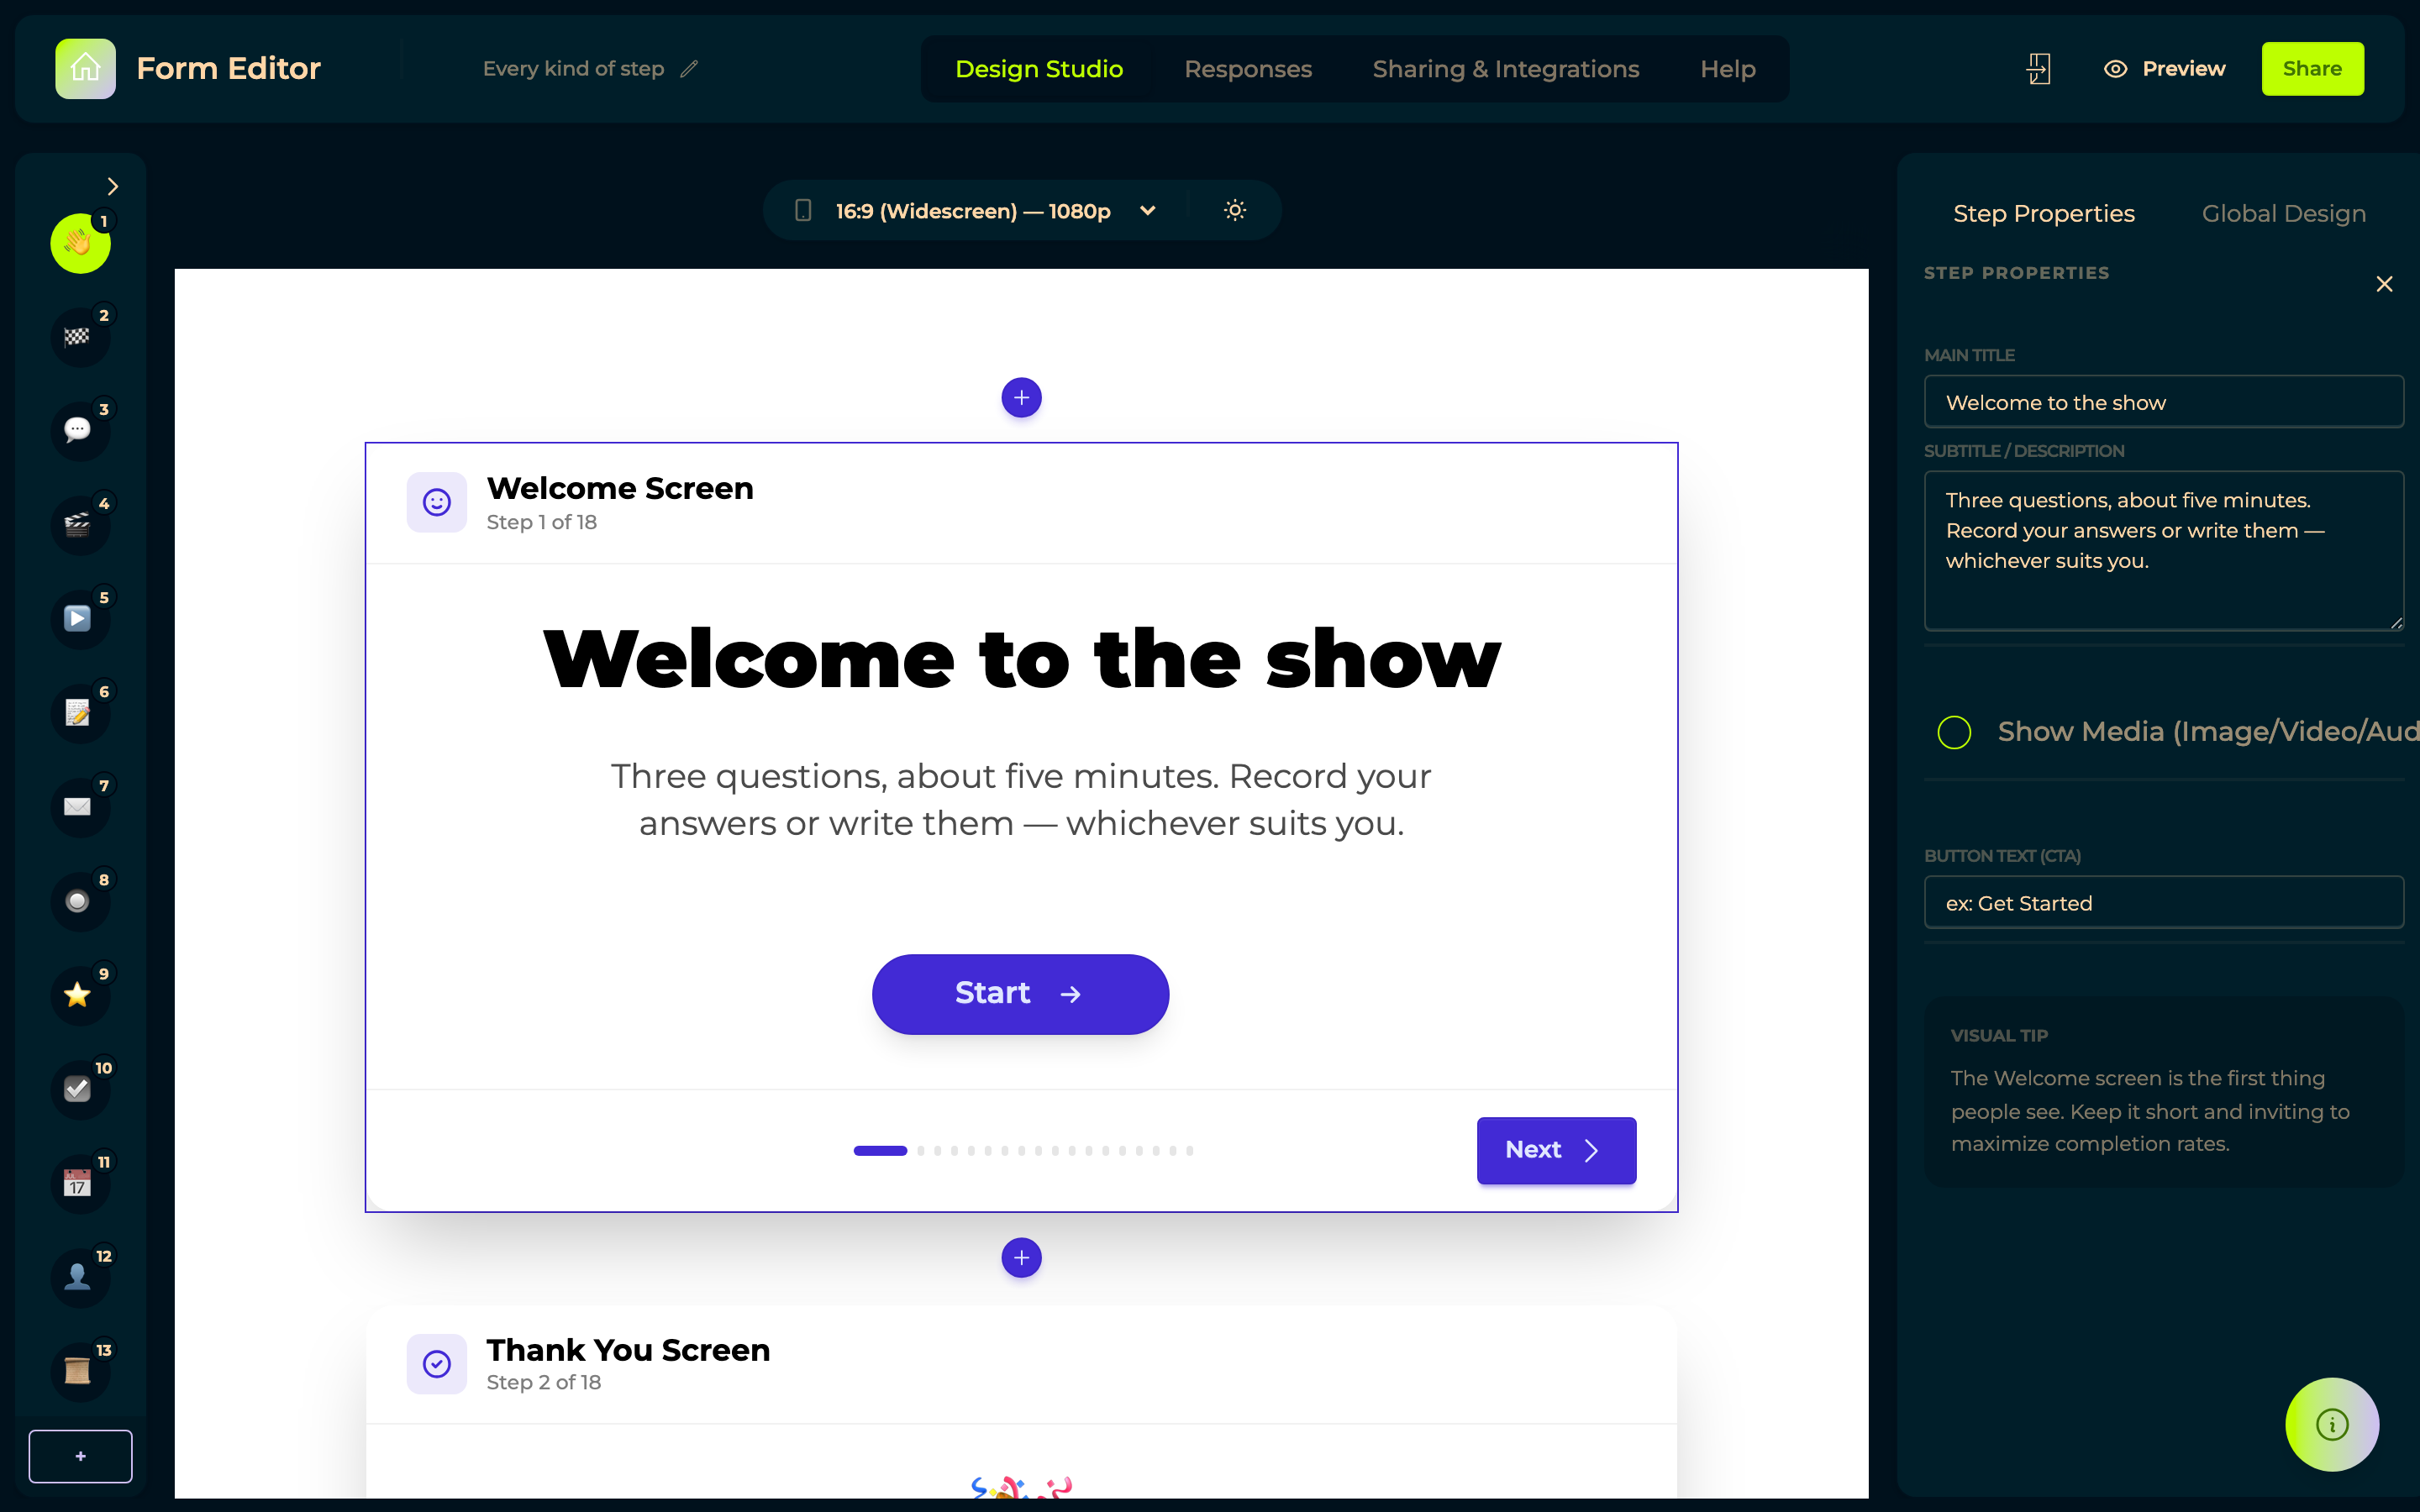Select step 3 speech bubble icon
The image size is (2420, 1512).
point(80,431)
